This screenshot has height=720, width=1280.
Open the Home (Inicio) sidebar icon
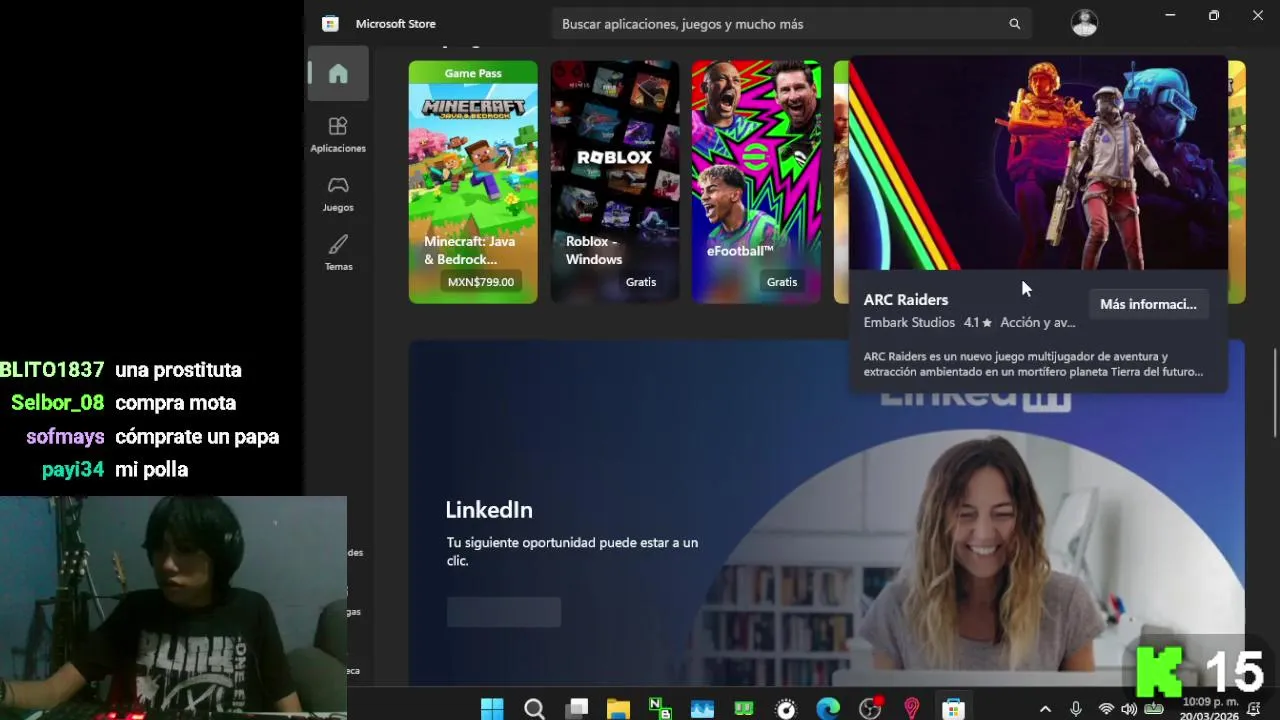(x=338, y=74)
